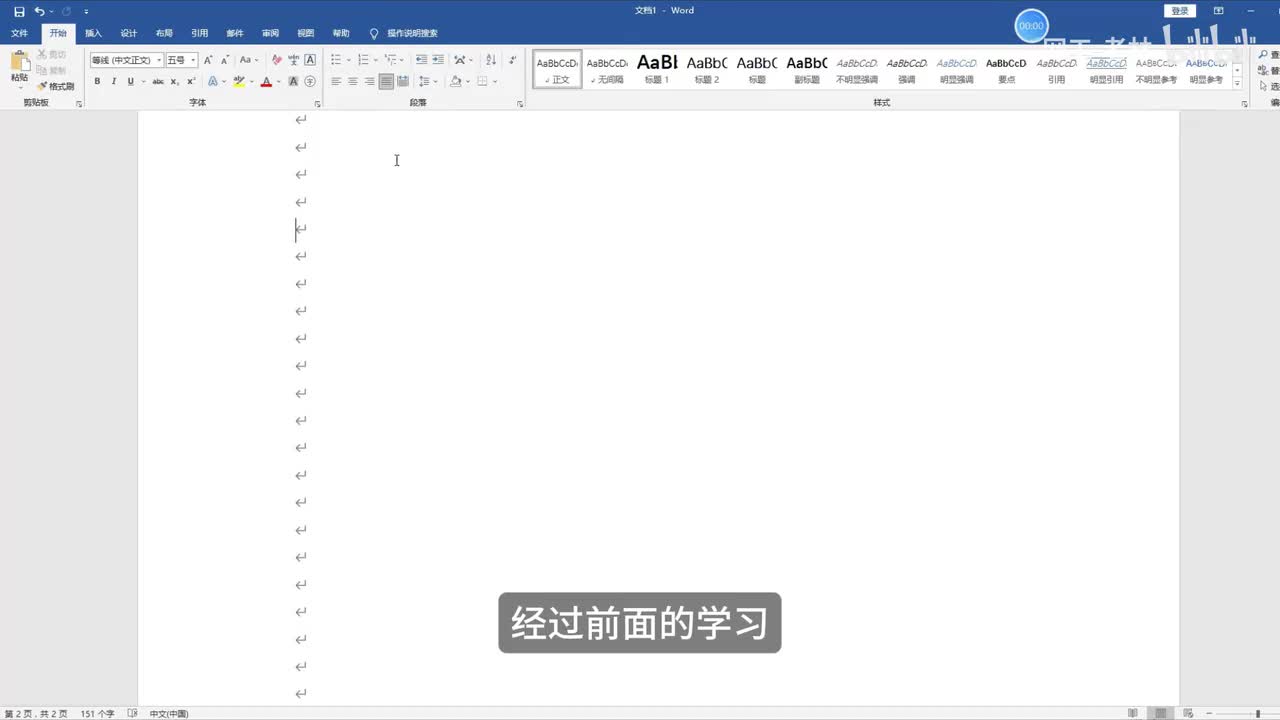Open the Font dialog launcher
This screenshot has height=720, width=1280.
point(318,103)
